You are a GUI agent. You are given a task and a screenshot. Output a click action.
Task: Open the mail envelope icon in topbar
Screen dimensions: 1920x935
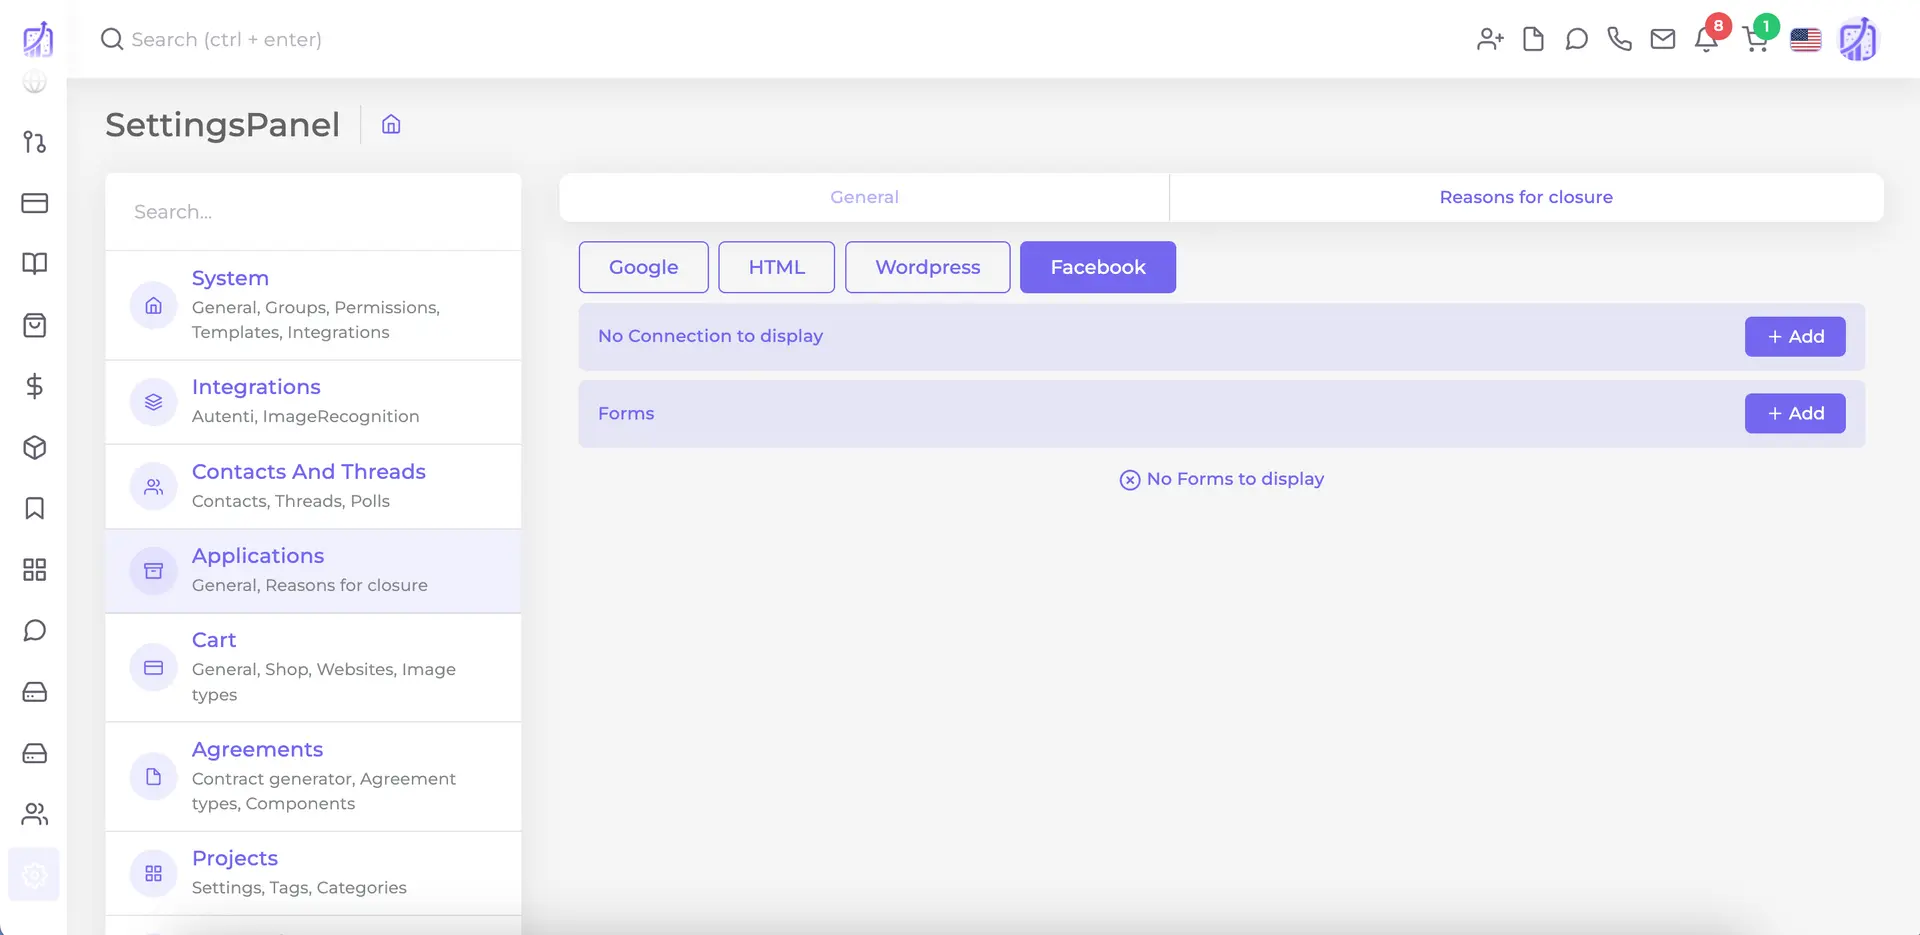tap(1663, 39)
